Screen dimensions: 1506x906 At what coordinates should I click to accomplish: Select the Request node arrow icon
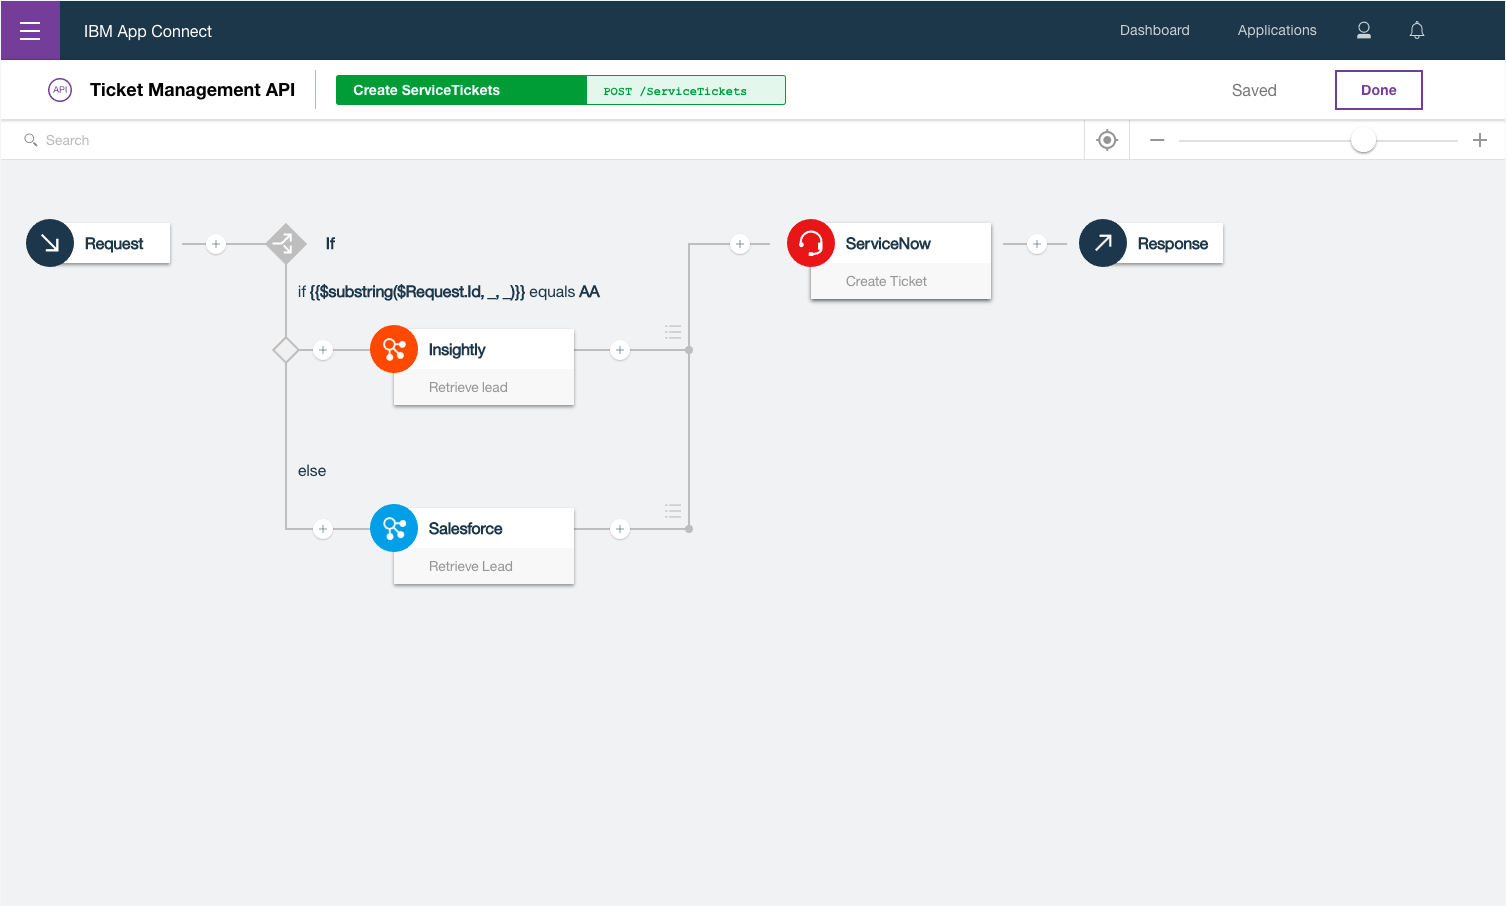(50, 243)
